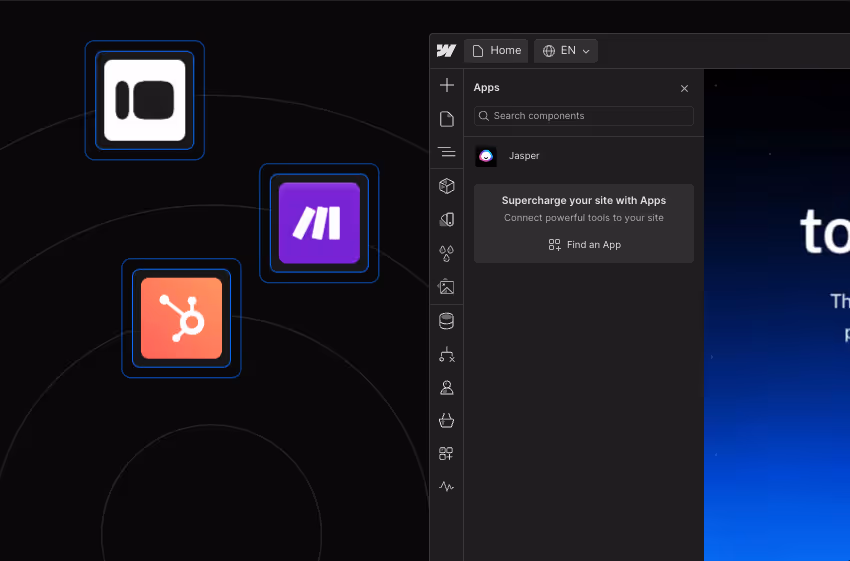Click the HubSpot orange app tile

(182, 318)
